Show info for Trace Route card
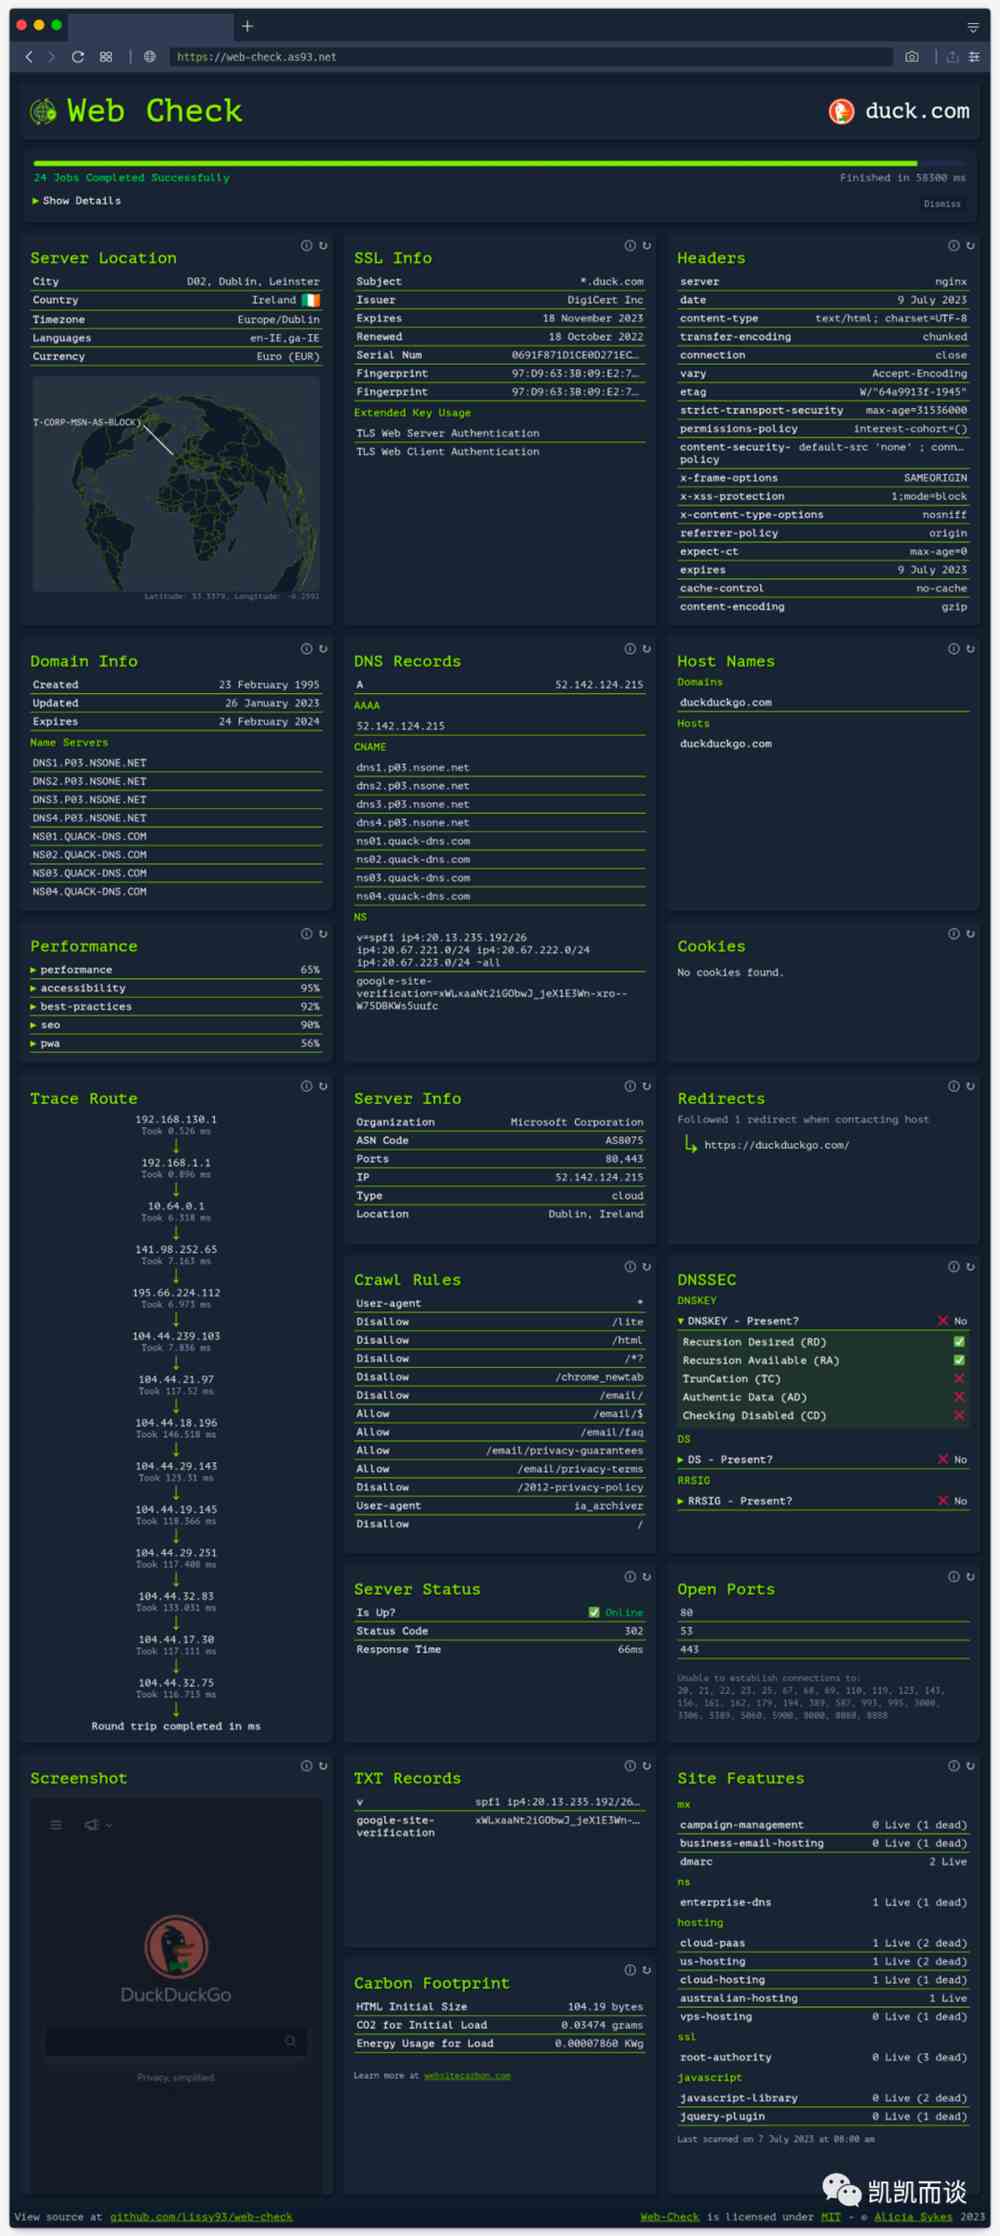Screen dimensions: 1000x2236 [306, 1086]
